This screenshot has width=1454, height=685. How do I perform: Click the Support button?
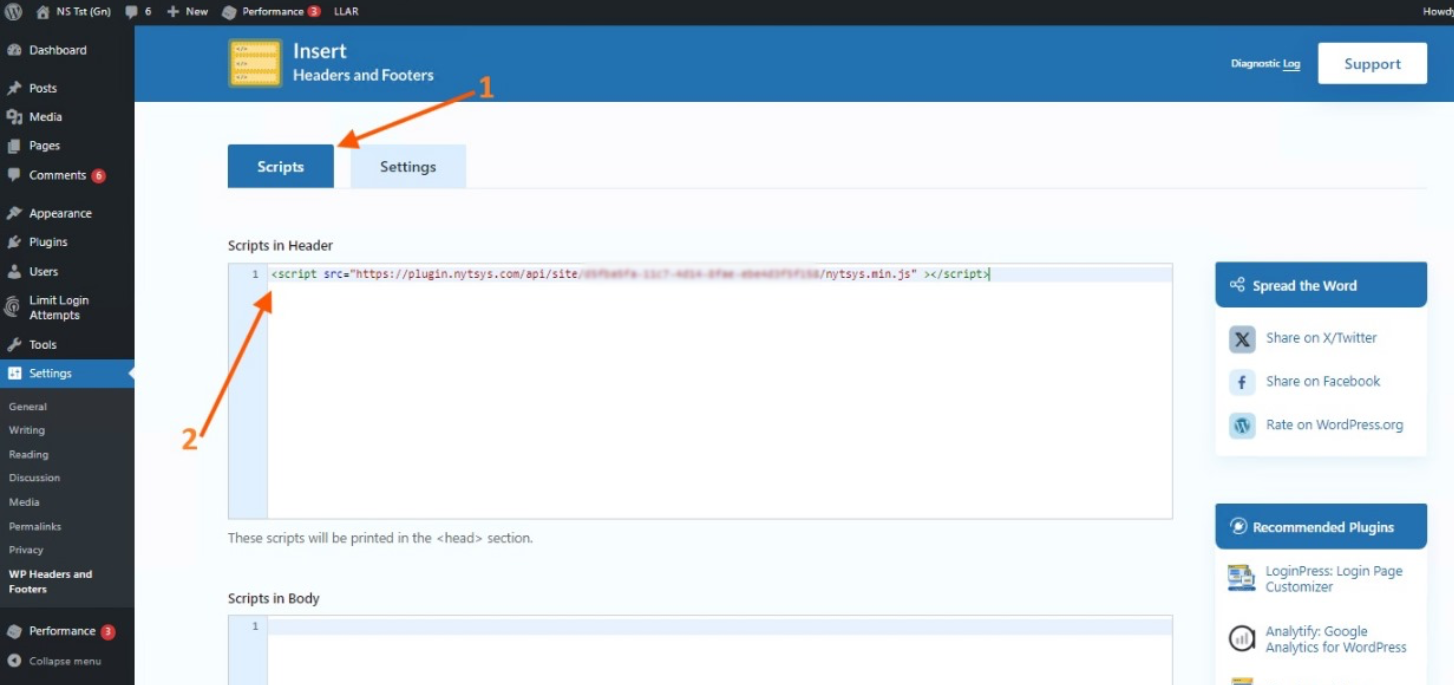click(1372, 64)
